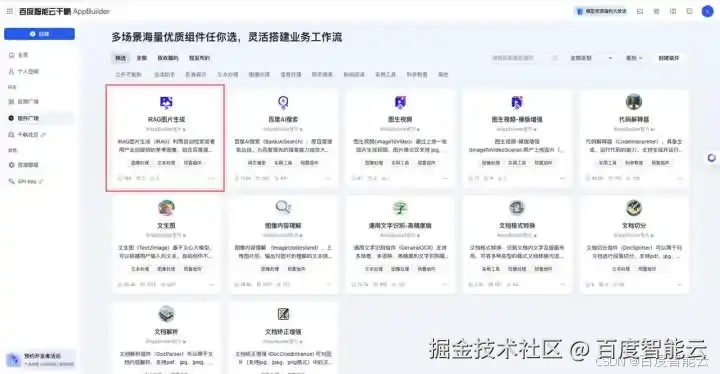Open API Key in the sidebar
Viewport: 720px width, 374px height.
[26, 181]
